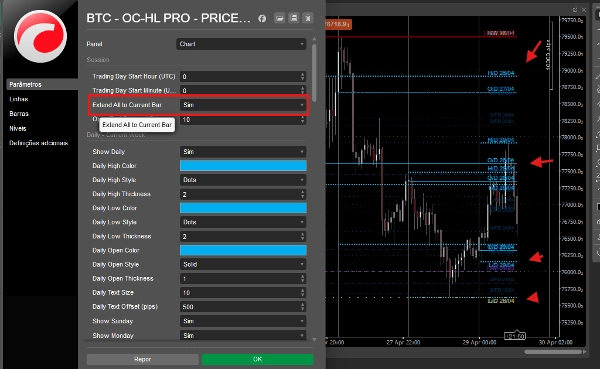This screenshot has width=600, height=369.
Task: Click the 30 Apr 02:00 time axis label
Action: click(x=556, y=342)
